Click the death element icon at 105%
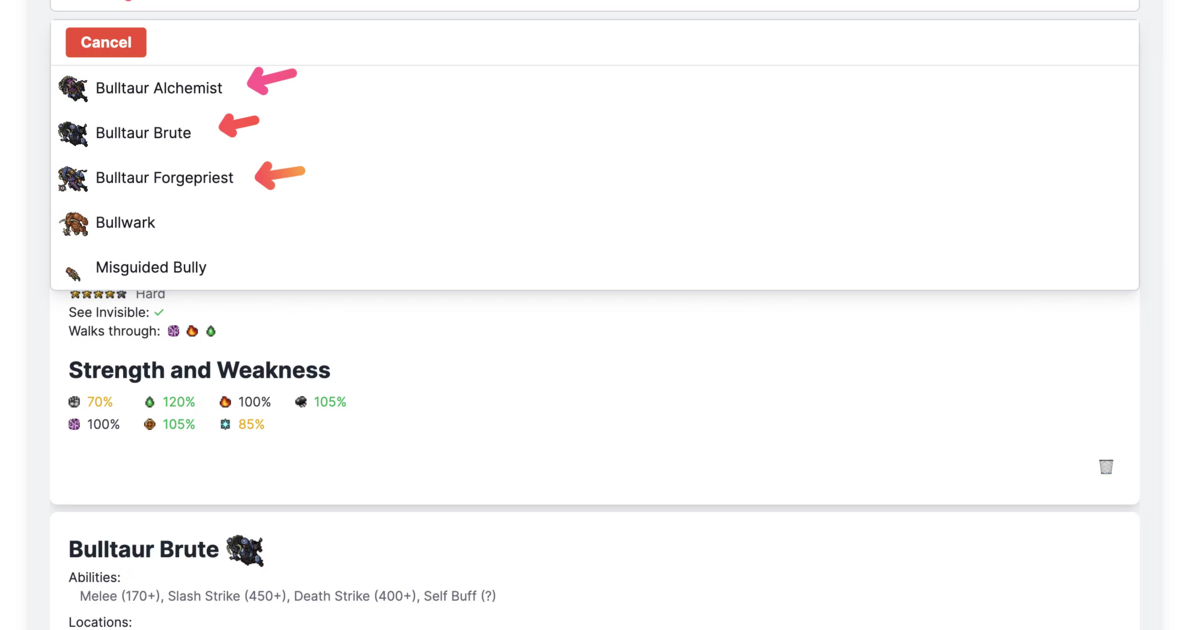 tap(301, 402)
